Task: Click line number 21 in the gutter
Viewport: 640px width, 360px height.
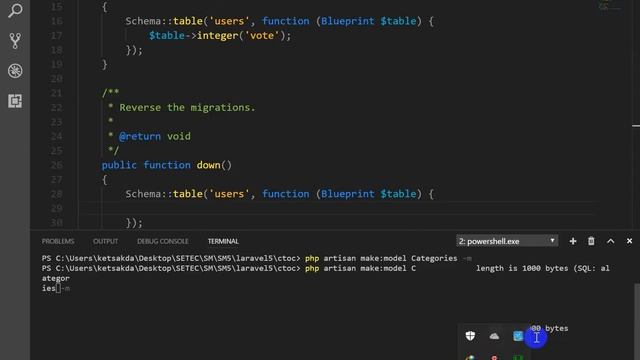Action: (57, 93)
